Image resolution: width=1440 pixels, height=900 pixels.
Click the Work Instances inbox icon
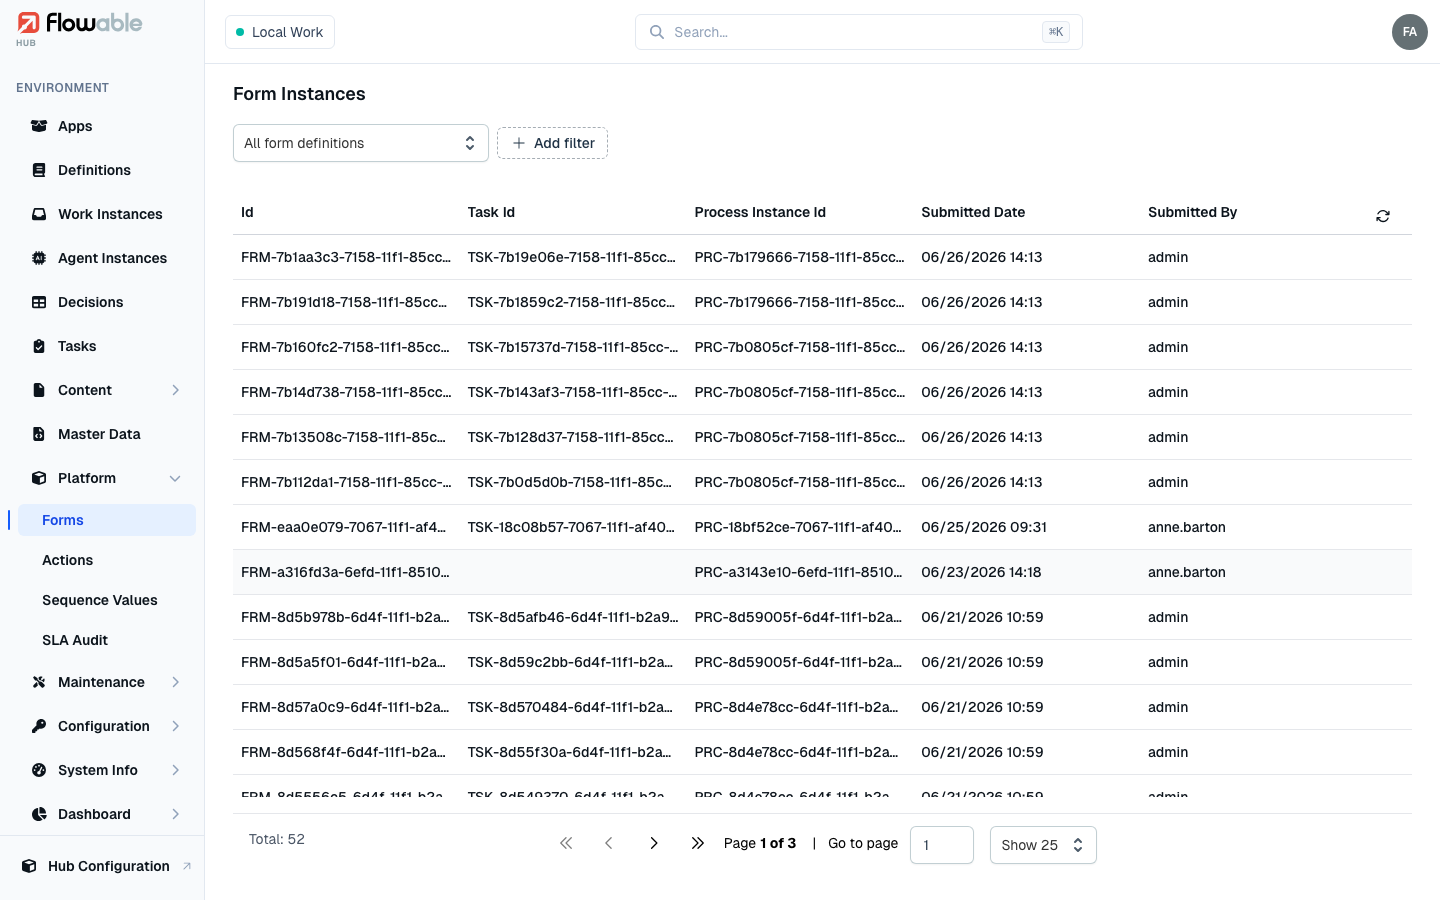(39, 214)
